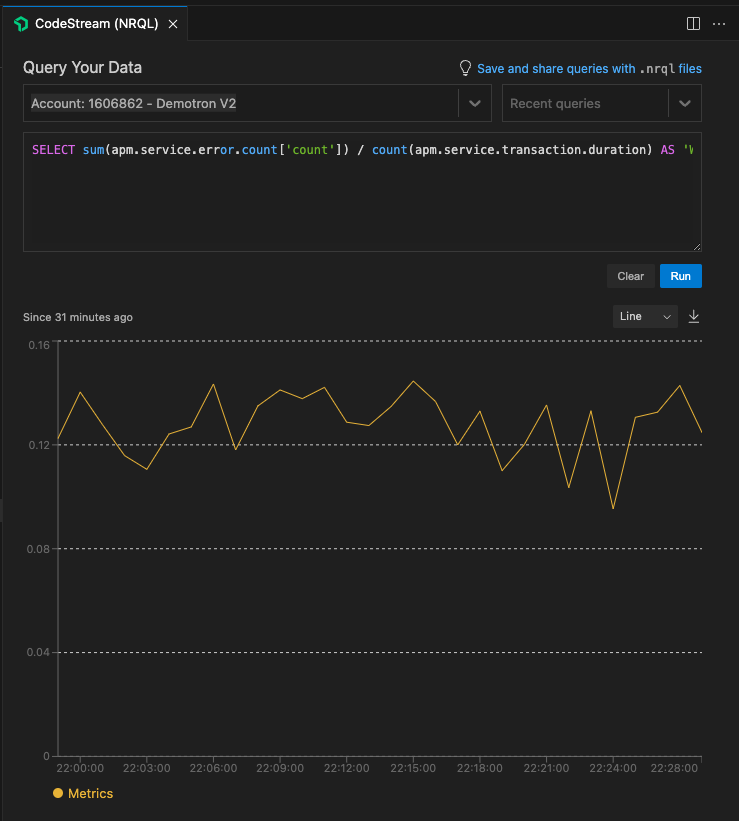Expand the Account dropdown chevron
This screenshot has height=821, width=739.
pos(475,103)
